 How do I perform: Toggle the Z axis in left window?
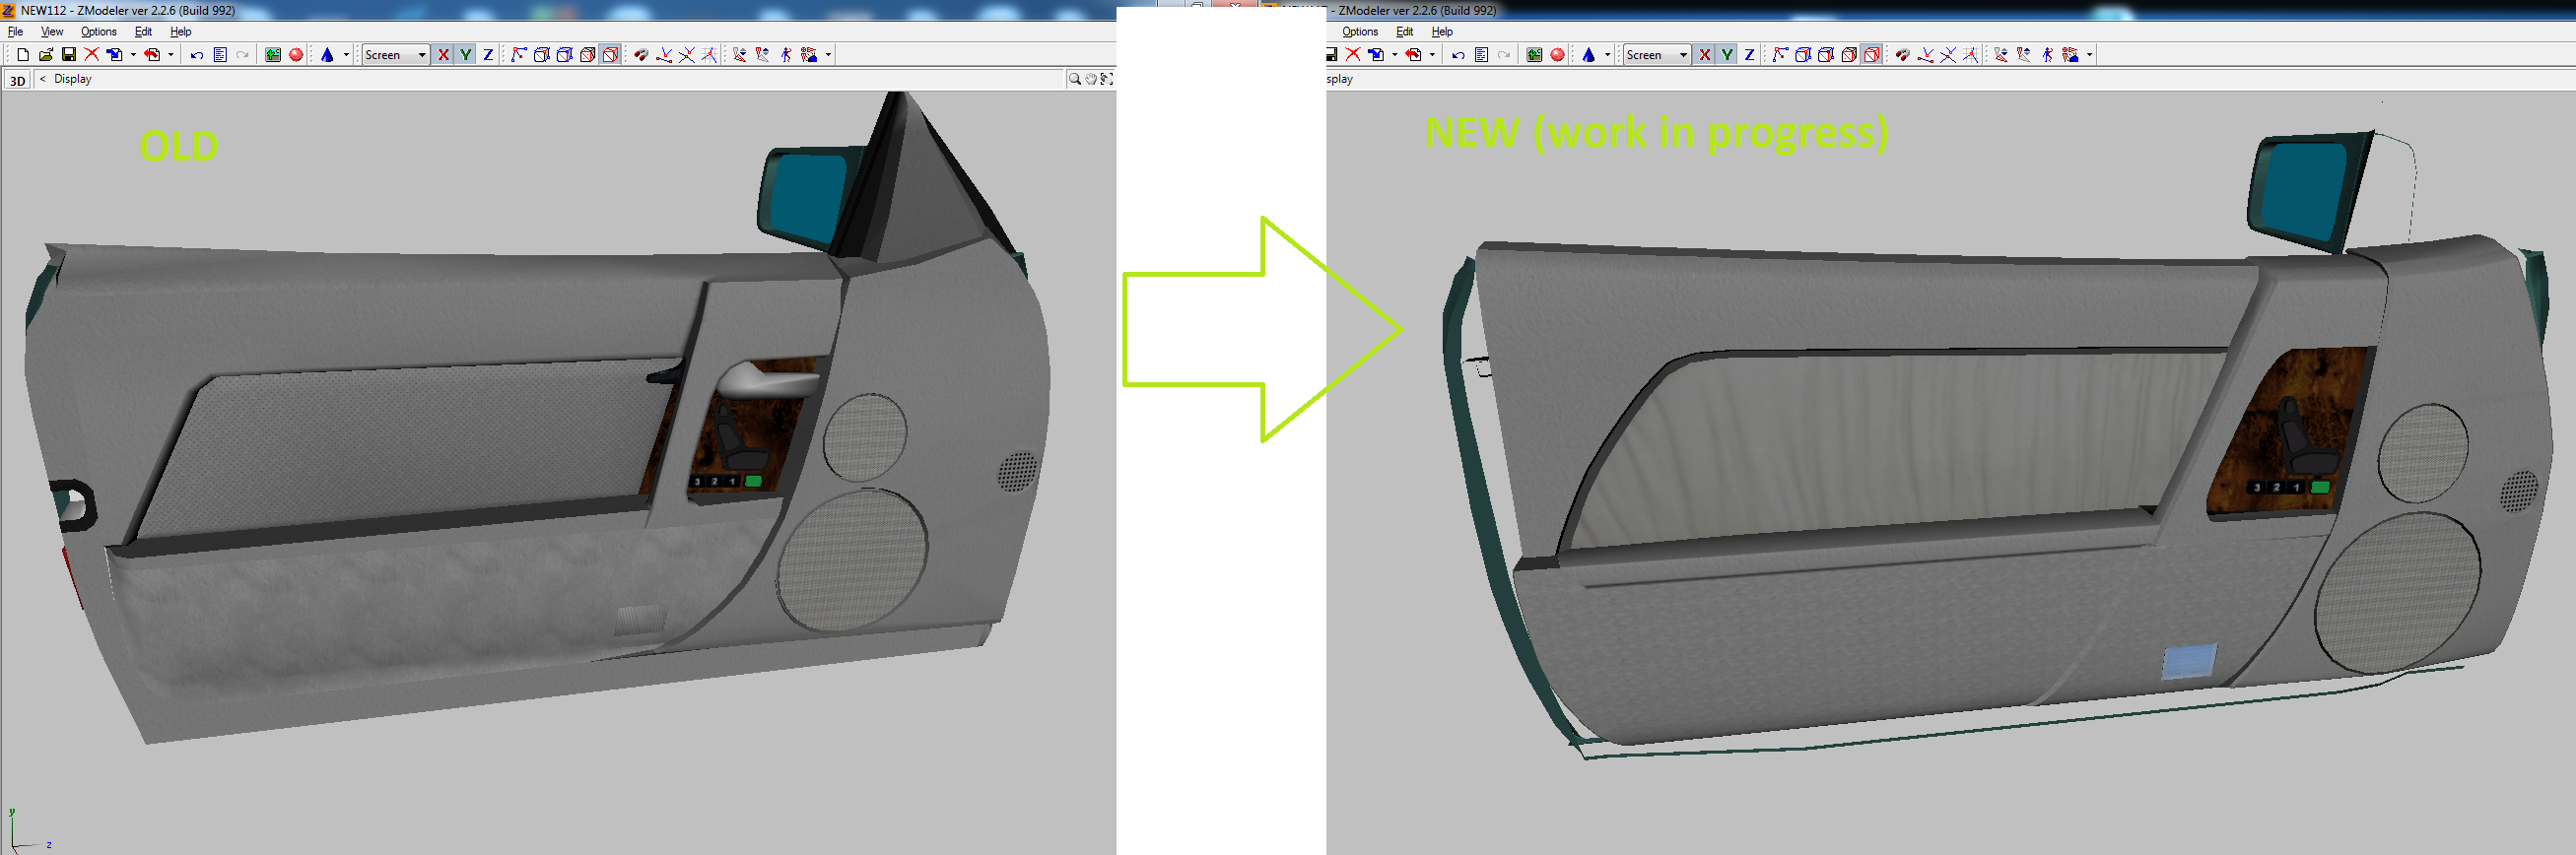(488, 55)
